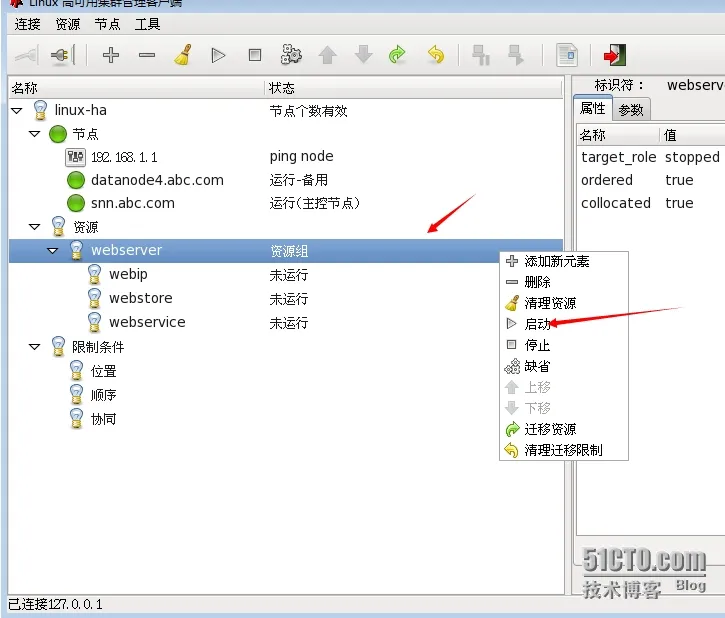Click the first standby node toolbar icon
Viewport: 725px width, 618px height.
[480, 55]
